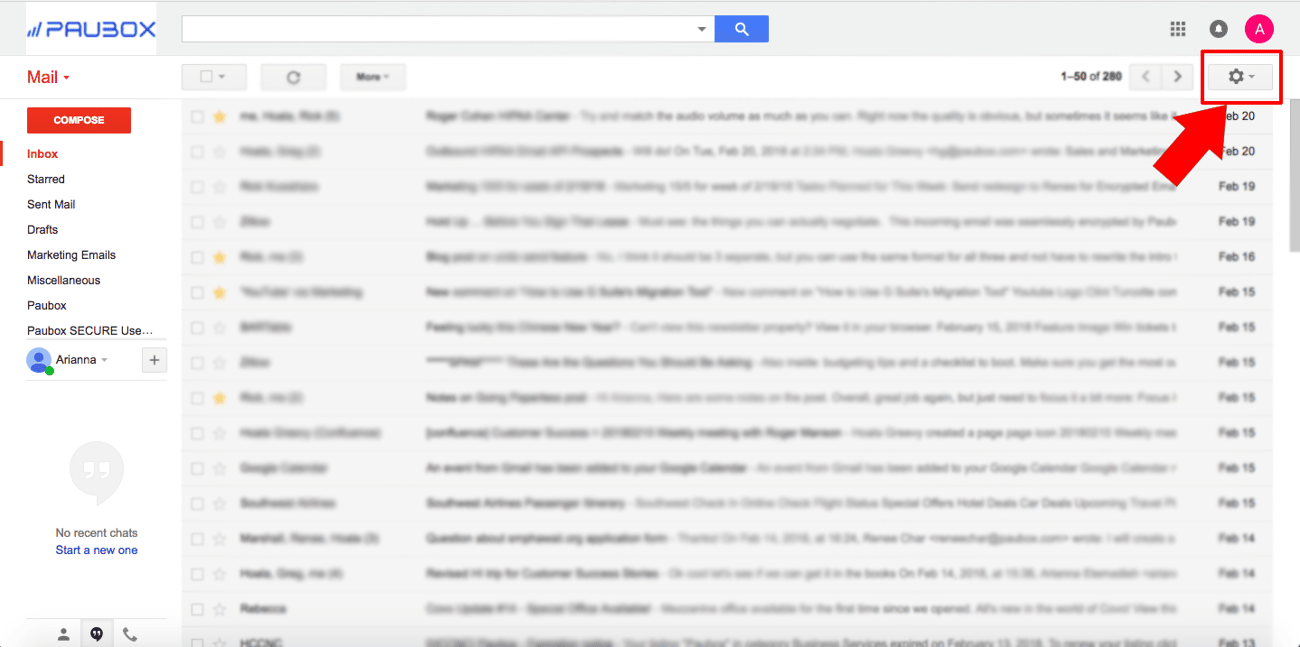Image resolution: width=1300 pixels, height=647 pixels.
Task: Star the email from Google Calendar
Action: coord(218,467)
